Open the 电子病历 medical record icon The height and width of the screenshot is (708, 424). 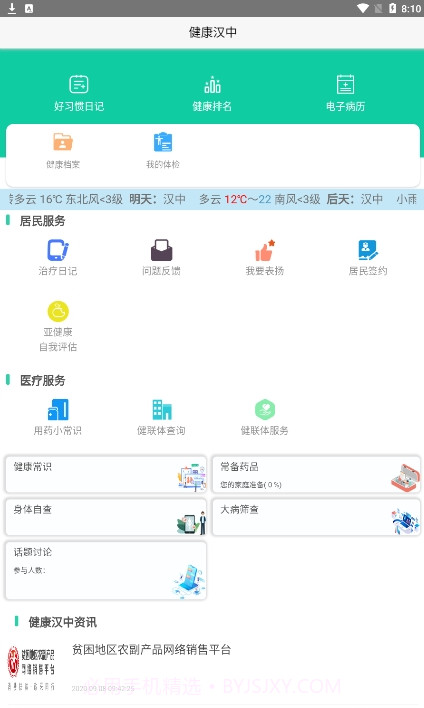coord(345,84)
